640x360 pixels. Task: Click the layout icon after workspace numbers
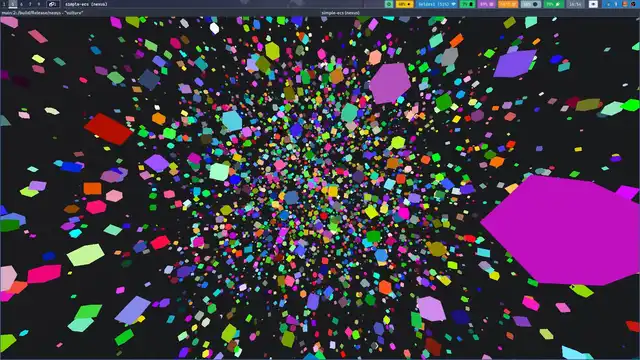click(x=53, y=4)
